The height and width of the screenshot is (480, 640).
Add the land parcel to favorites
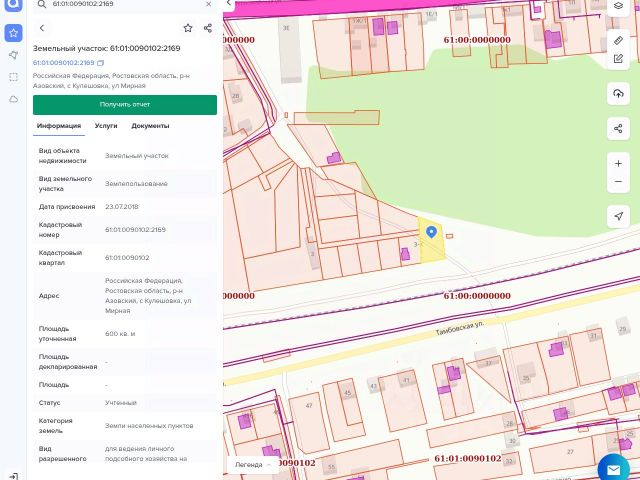(x=187, y=28)
